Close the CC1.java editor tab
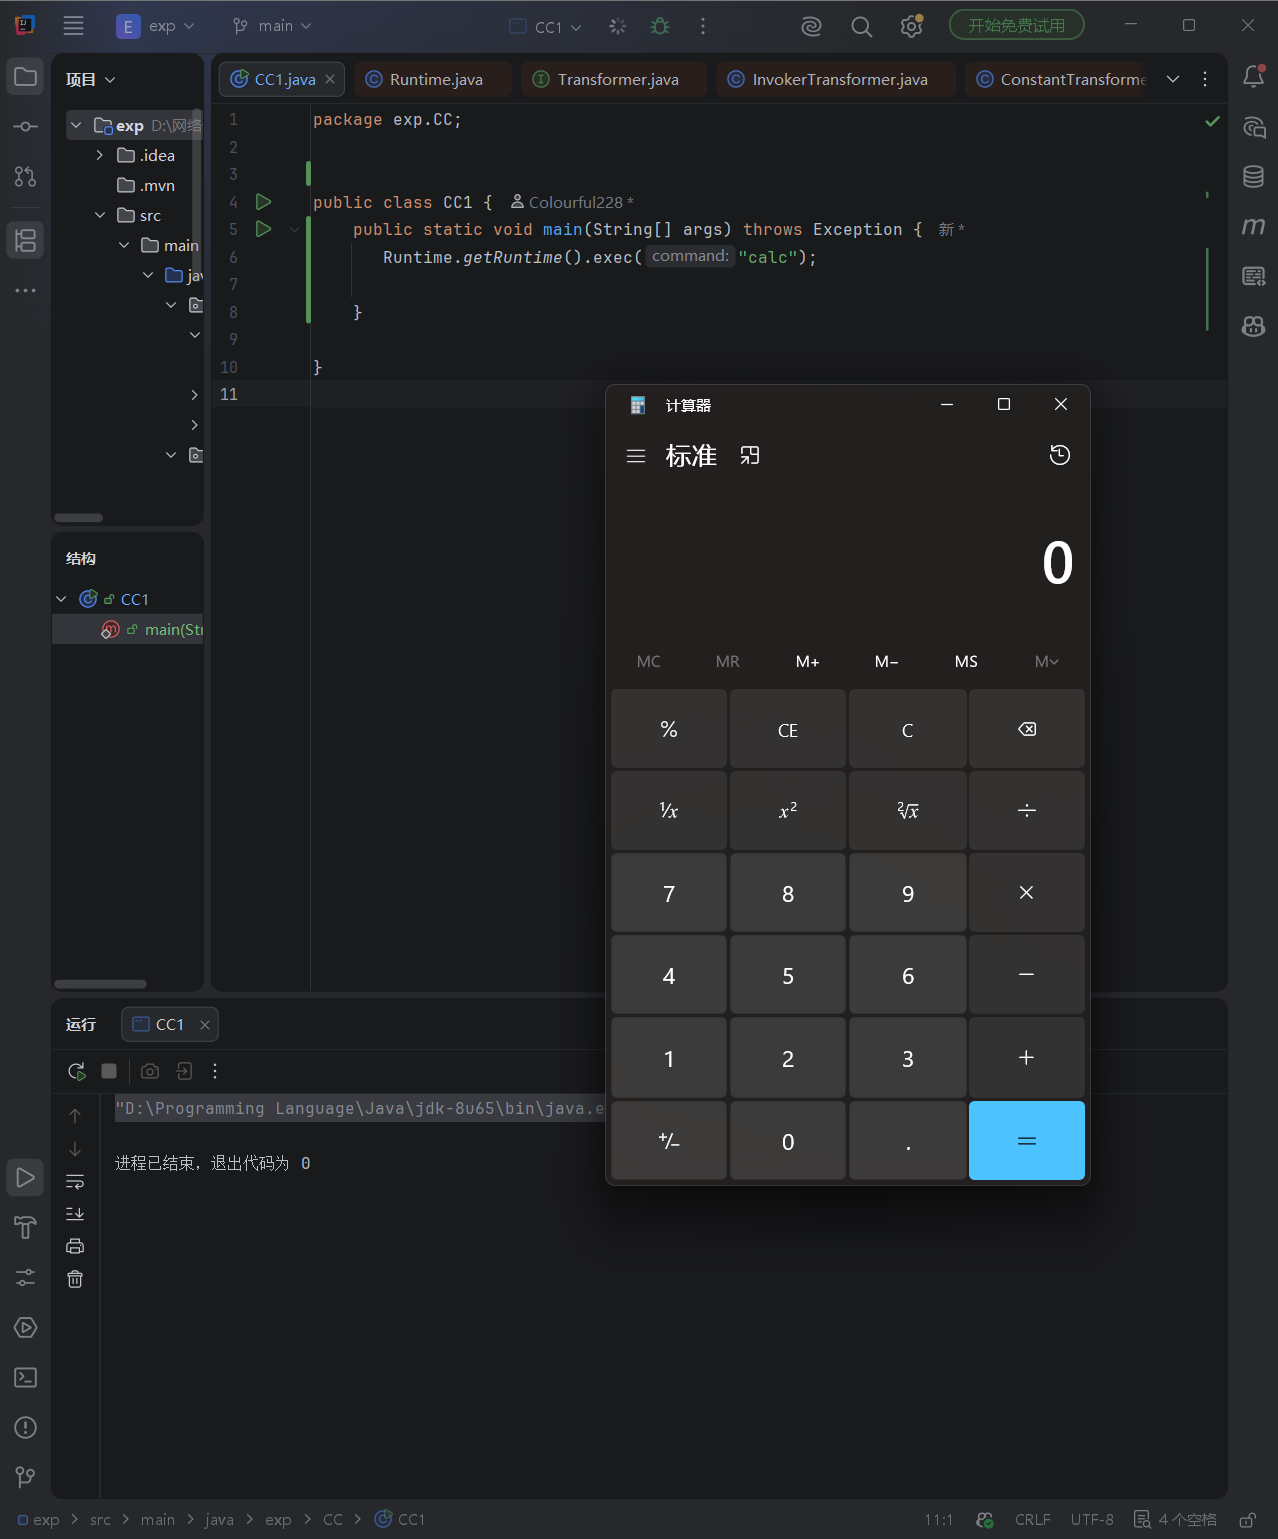1278x1539 pixels. tap(330, 79)
